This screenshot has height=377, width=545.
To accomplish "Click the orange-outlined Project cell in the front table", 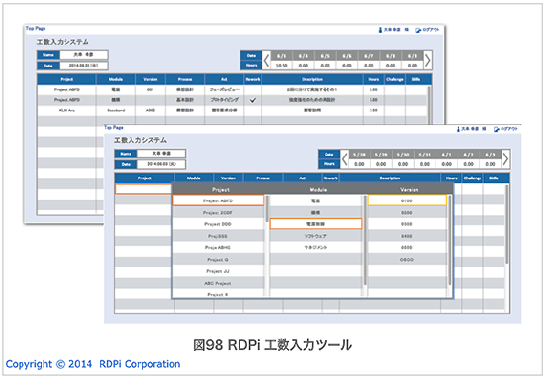I will pos(144,189).
